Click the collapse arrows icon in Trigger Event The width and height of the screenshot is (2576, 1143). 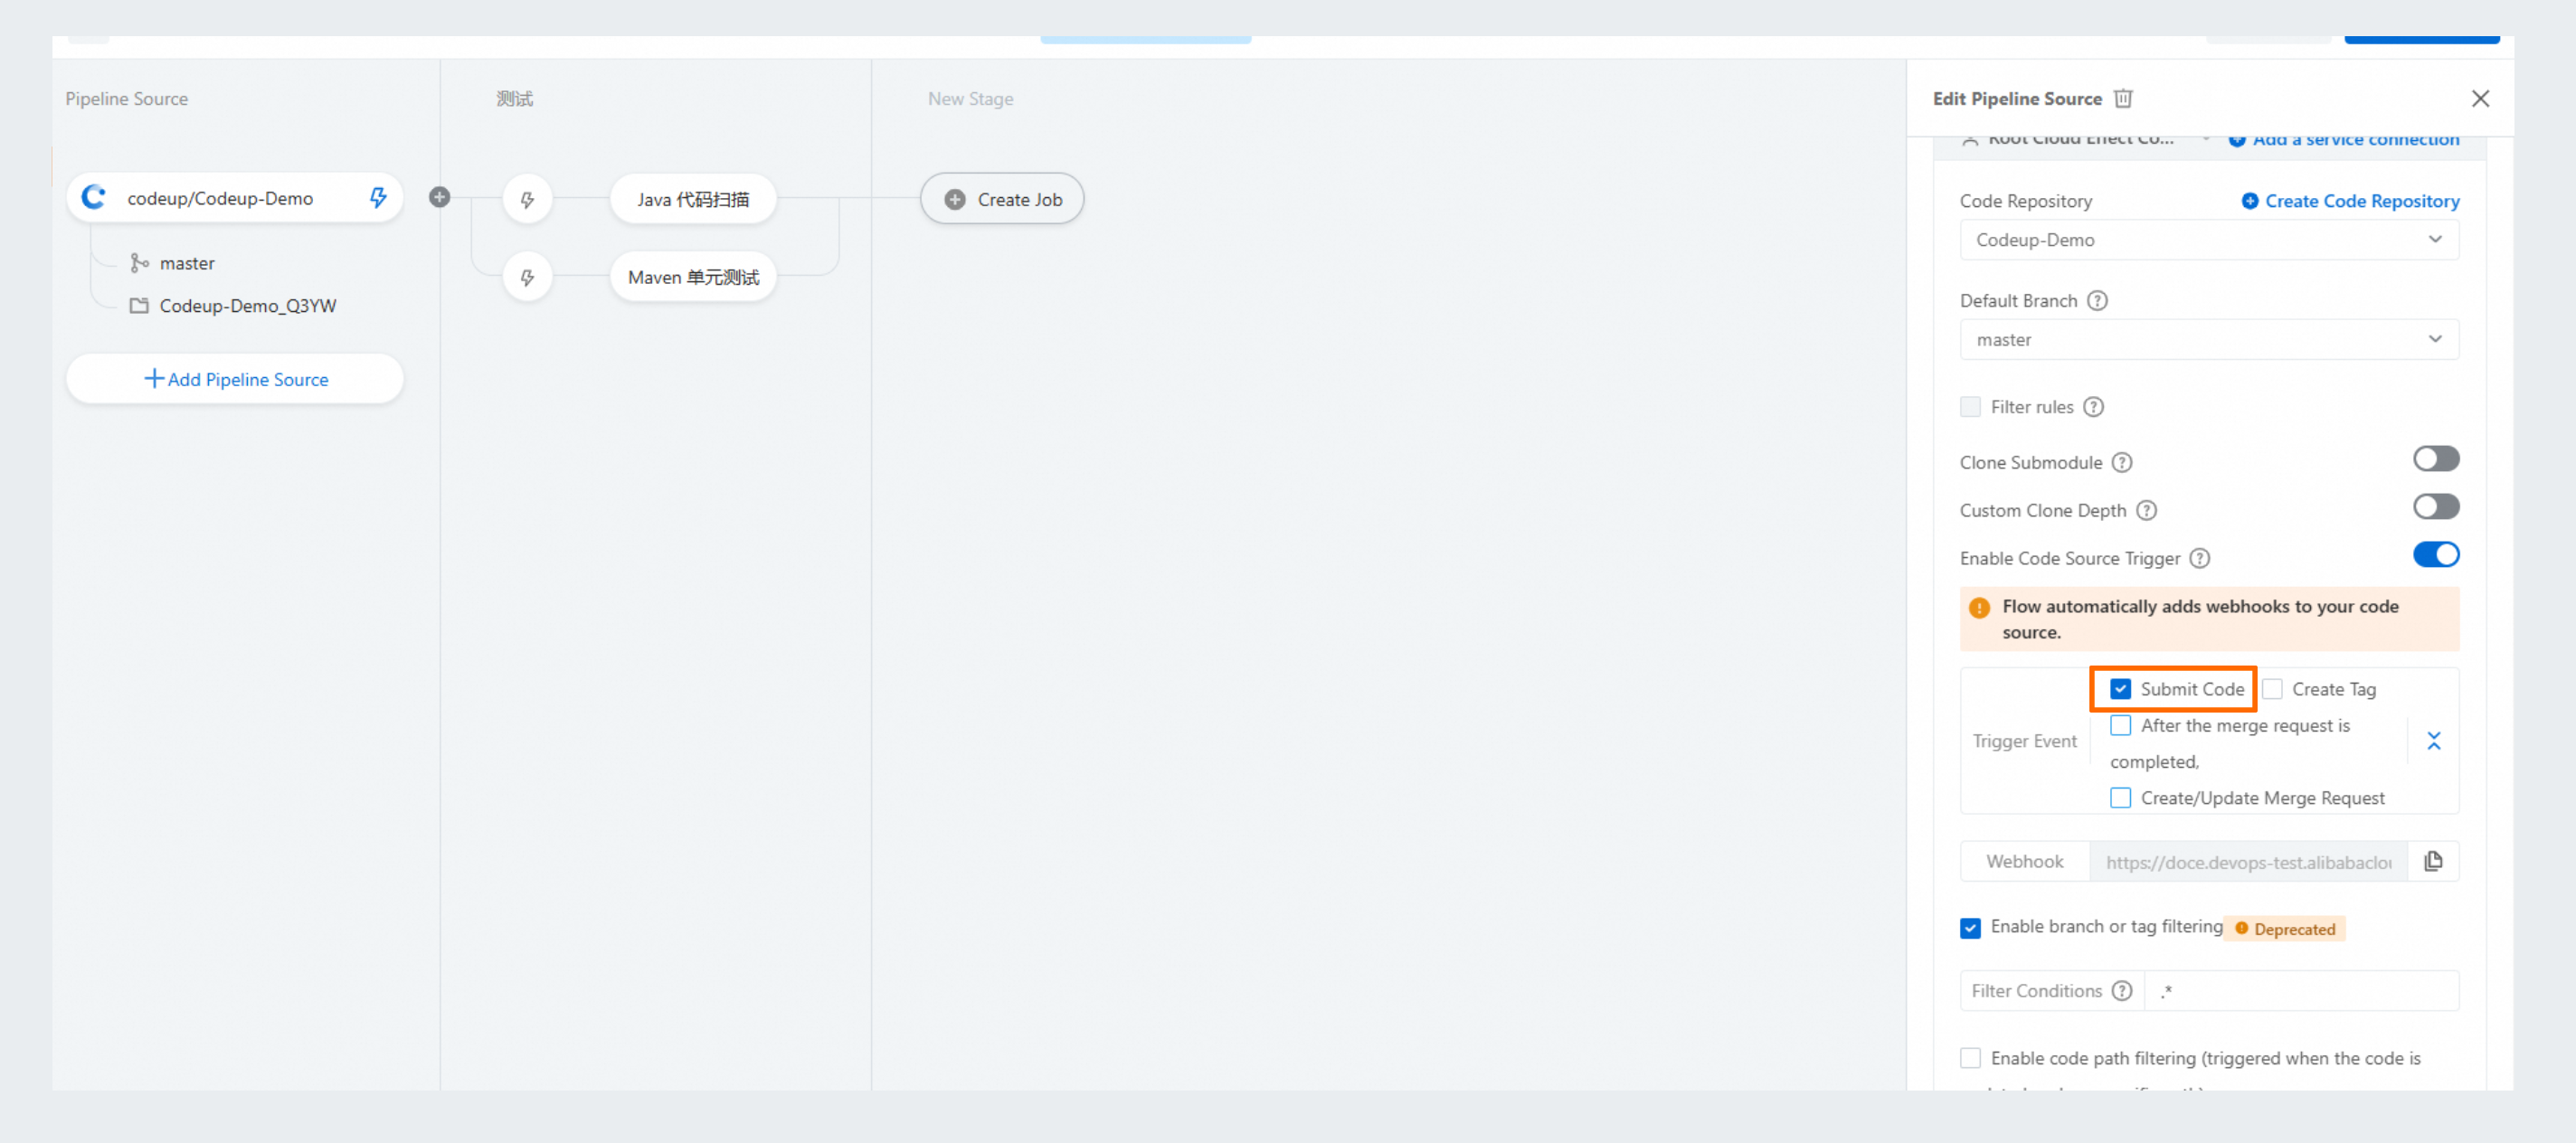[2433, 741]
